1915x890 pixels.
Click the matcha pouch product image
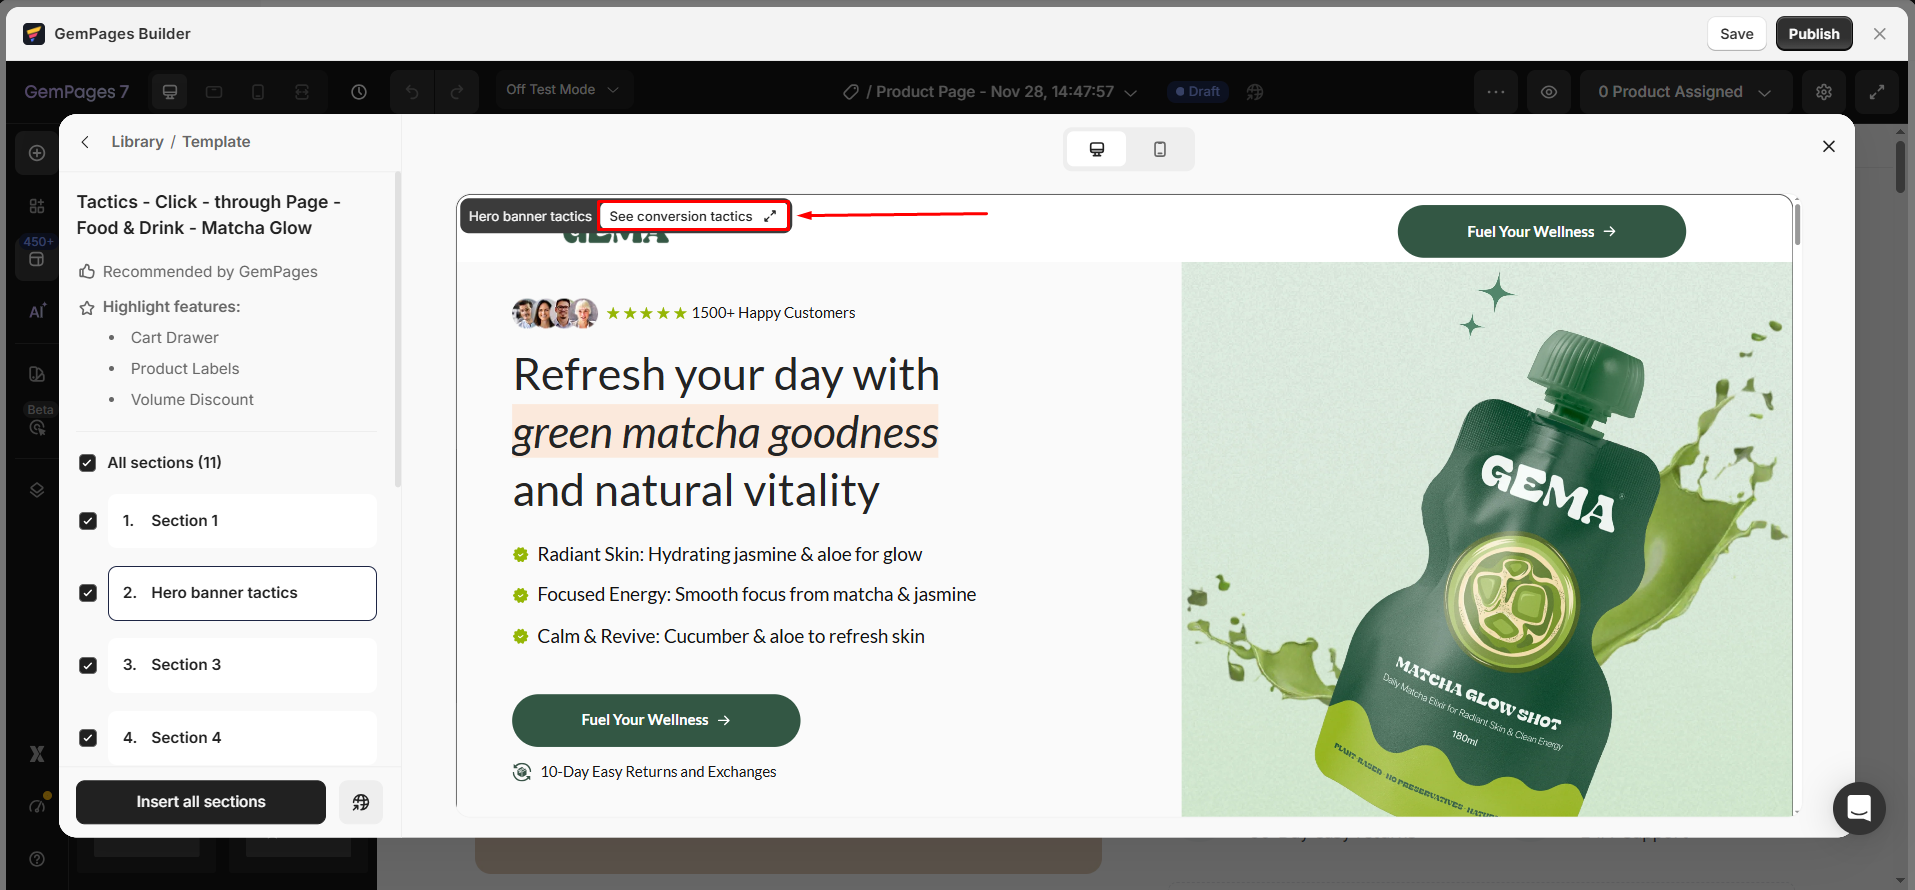[x=1486, y=539]
